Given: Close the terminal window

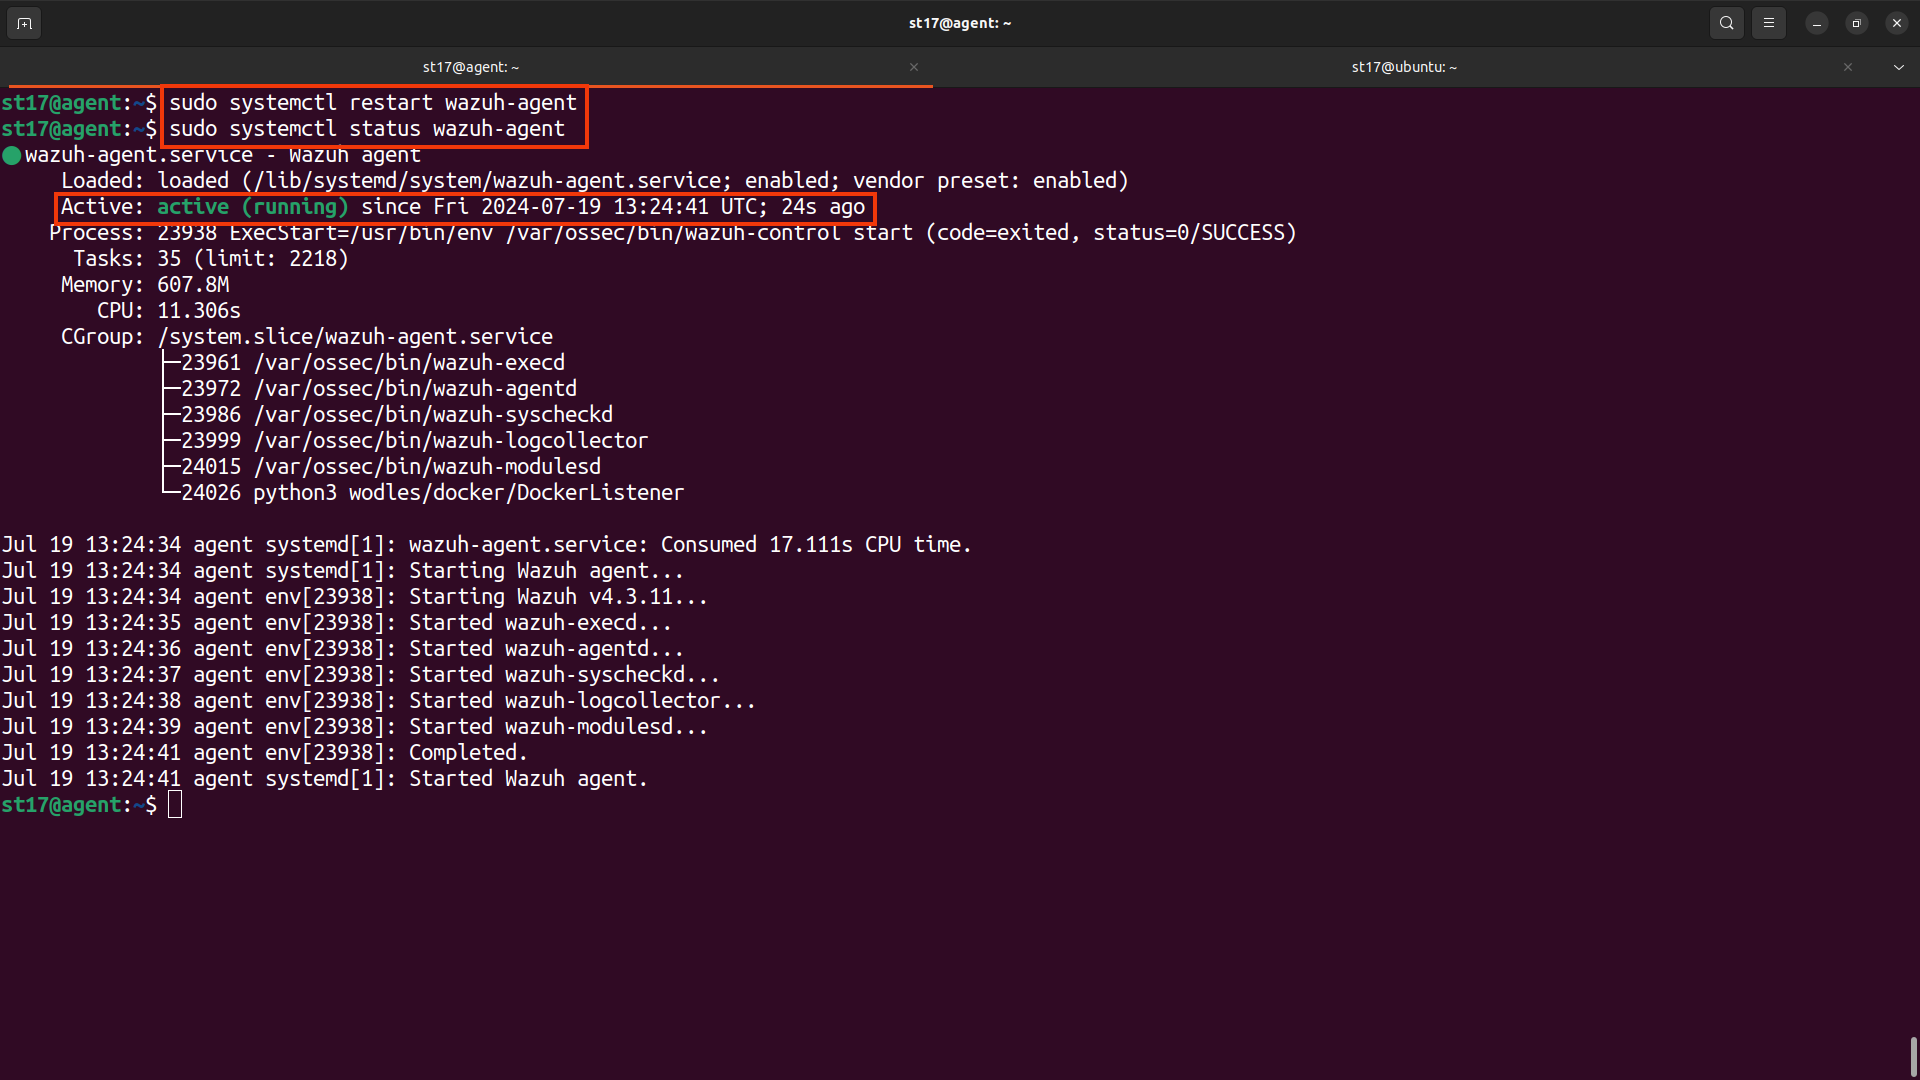Looking at the screenshot, I should point(1897,23).
